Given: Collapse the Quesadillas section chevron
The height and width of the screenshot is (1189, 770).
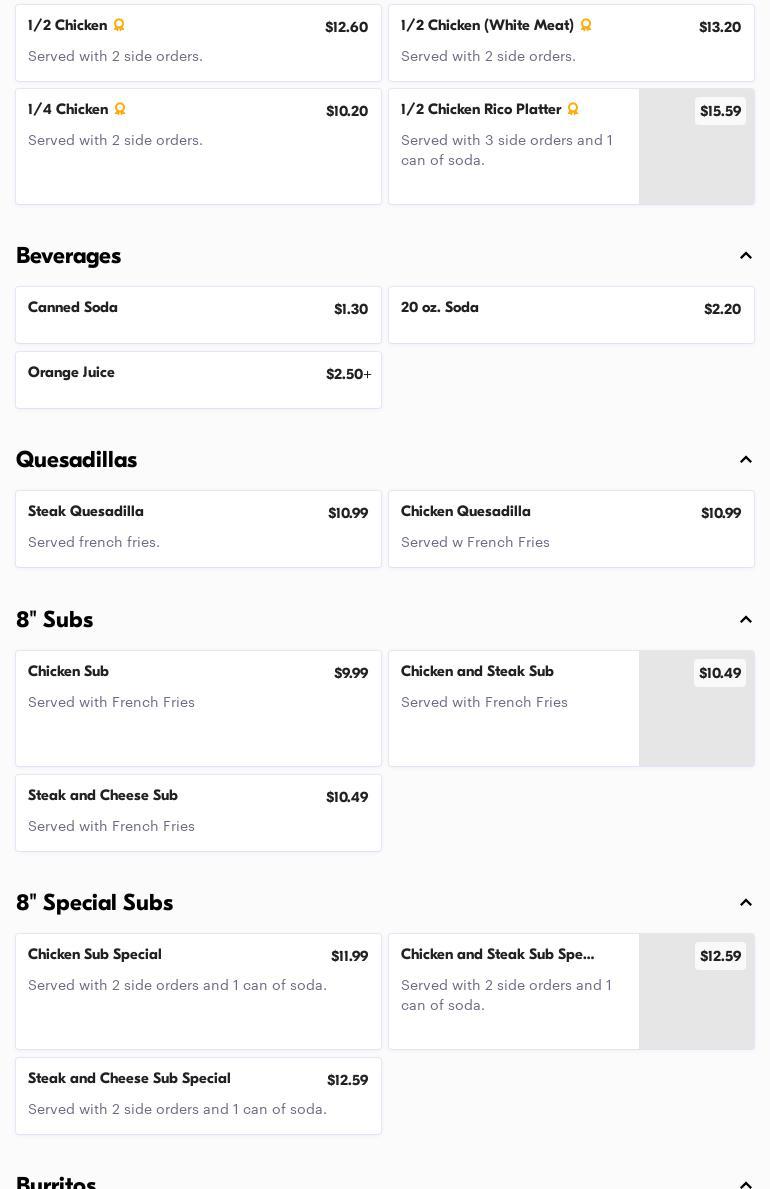Looking at the screenshot, I should point(746,460).
